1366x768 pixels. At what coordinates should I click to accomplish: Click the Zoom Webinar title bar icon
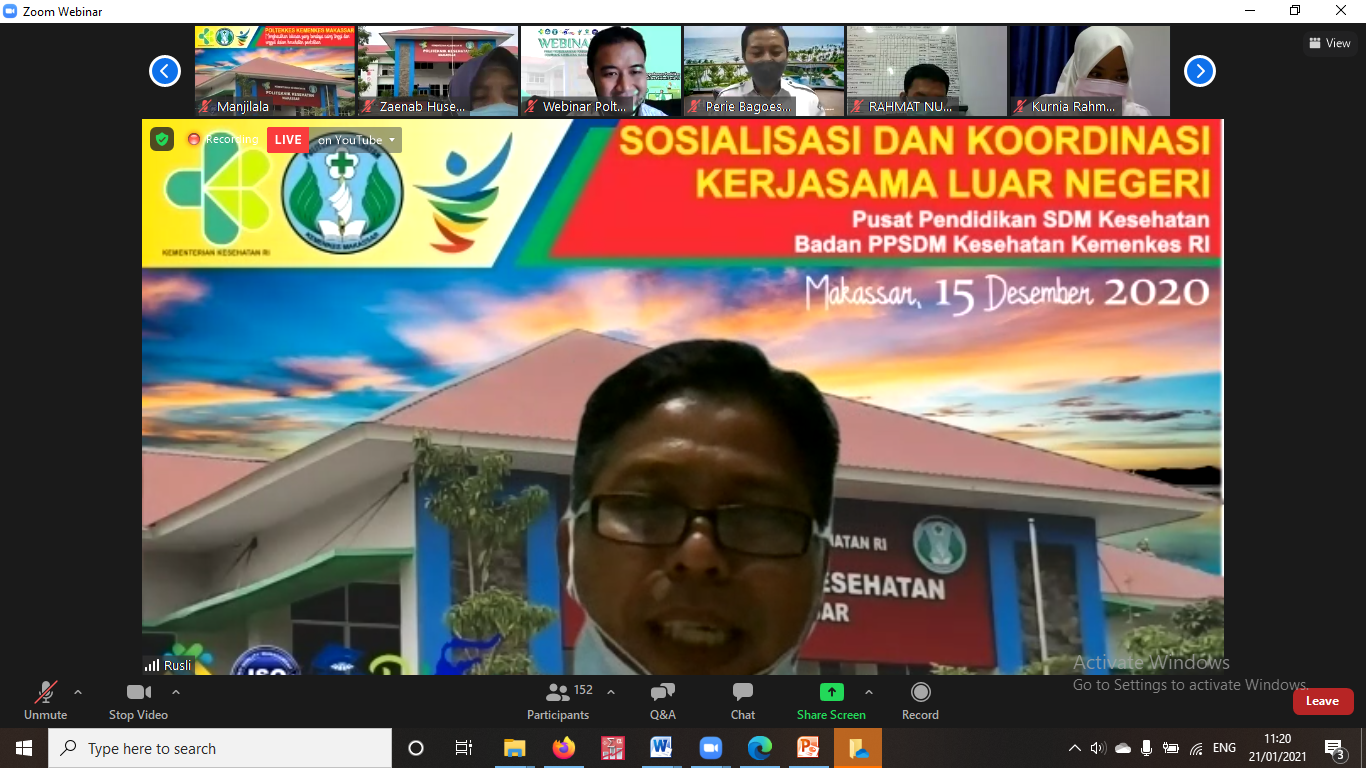[11, 11]
